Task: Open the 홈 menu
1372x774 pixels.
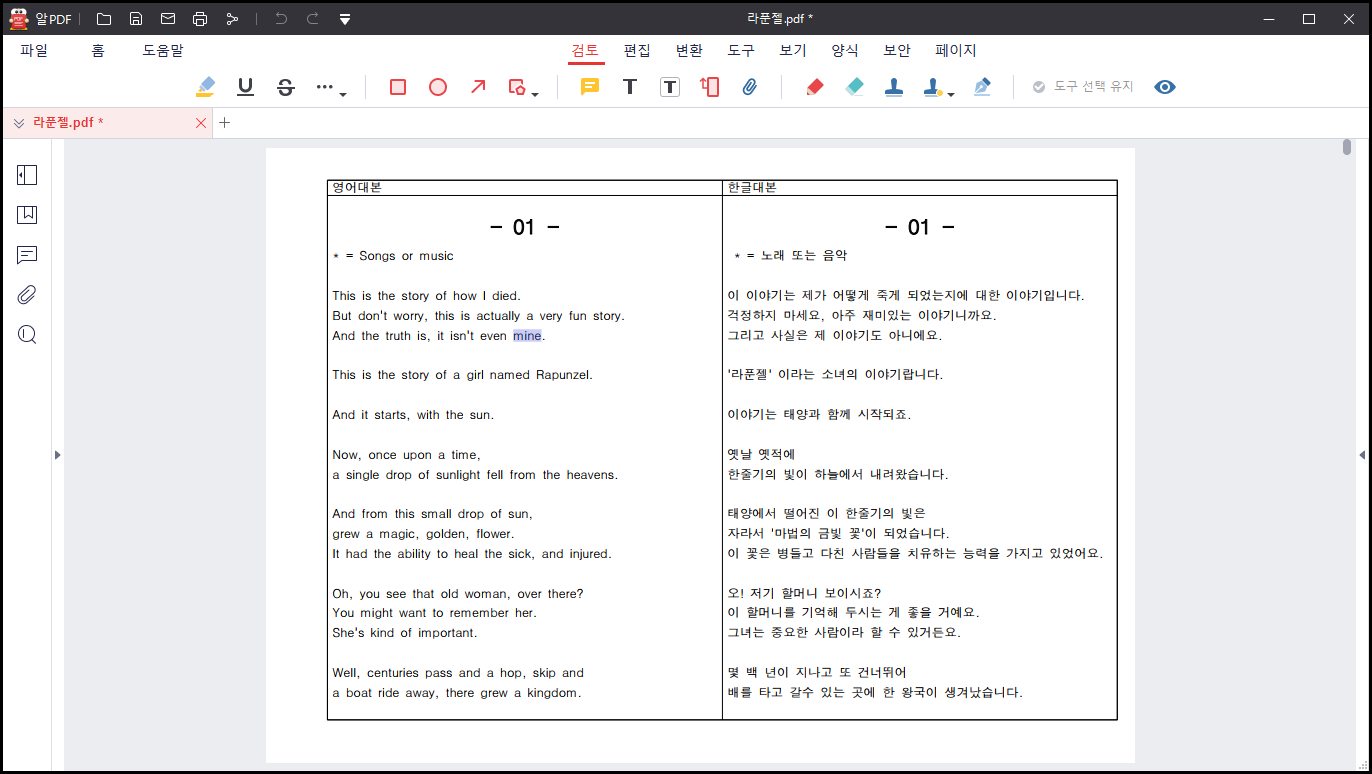Action: tap(98, 50)
